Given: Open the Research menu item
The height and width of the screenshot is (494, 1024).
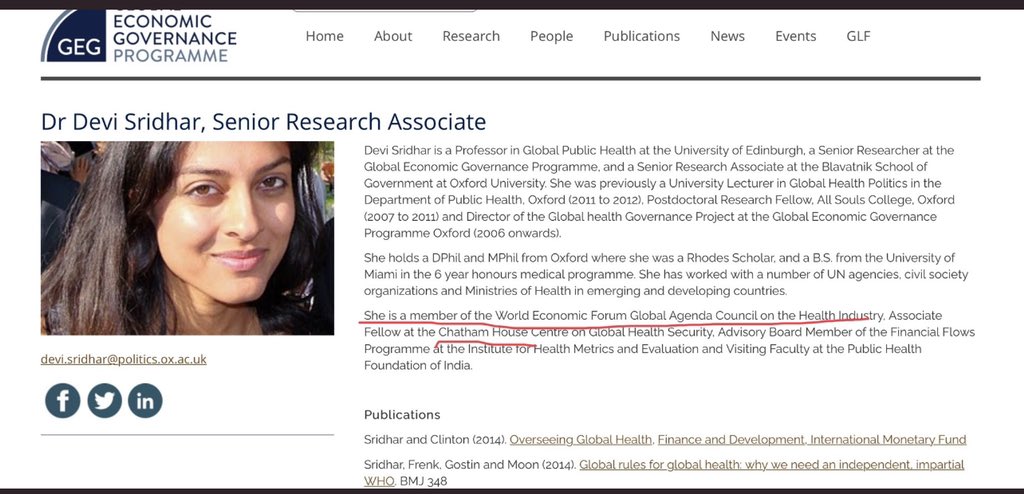Looking at the screenshot, I should 471,37.
